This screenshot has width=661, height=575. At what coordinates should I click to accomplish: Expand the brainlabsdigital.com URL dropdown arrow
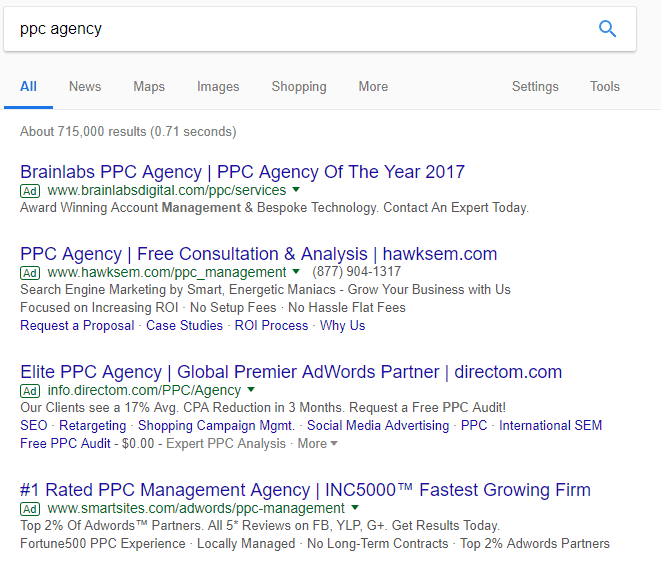tap(296, 190)
